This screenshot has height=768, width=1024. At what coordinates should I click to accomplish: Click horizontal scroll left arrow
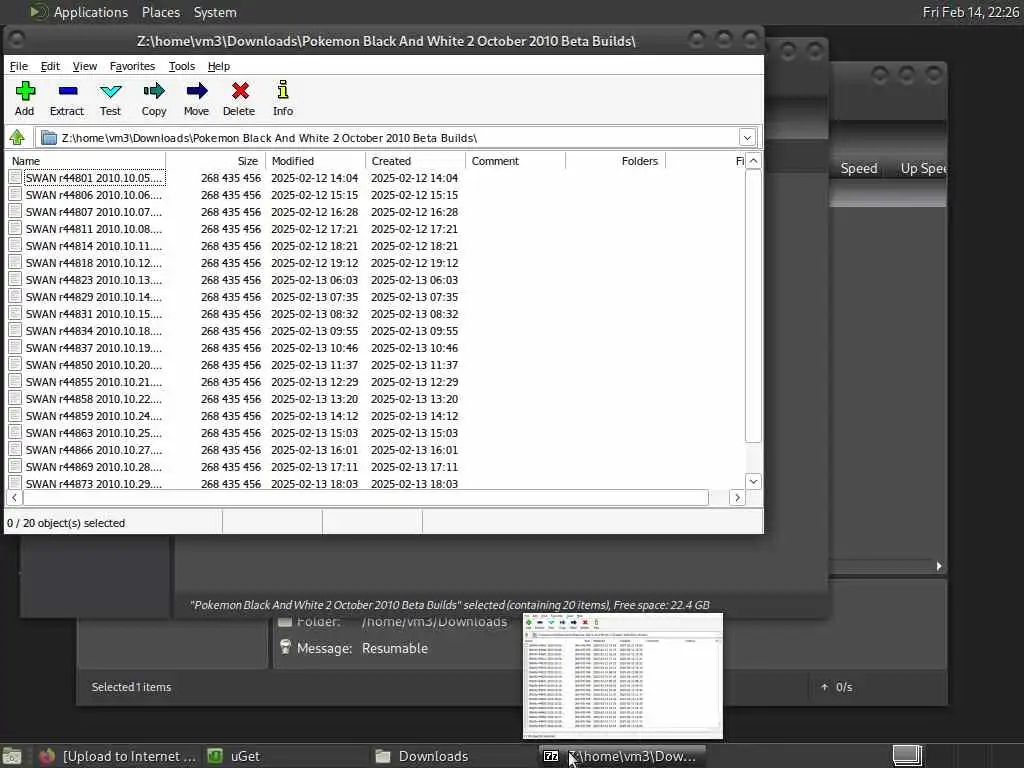pos(14,498)
